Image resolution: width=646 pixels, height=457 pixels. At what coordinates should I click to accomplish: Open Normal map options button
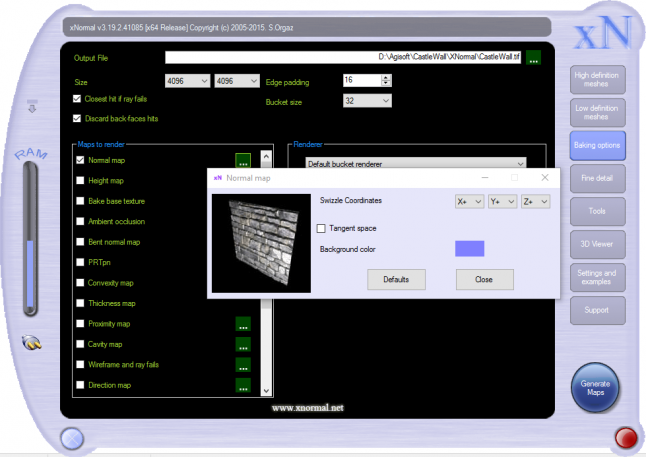(x=243, y=160)
